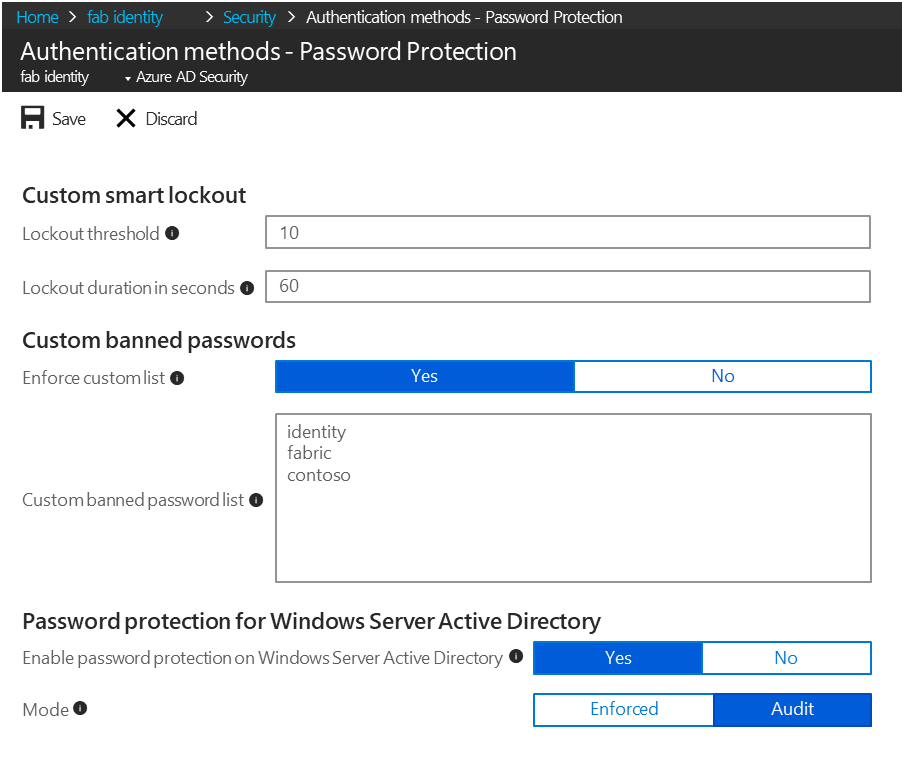Expand the dropdown caret beside Azure AD Security
902x759 pixels.
click(x=128, y=78)
